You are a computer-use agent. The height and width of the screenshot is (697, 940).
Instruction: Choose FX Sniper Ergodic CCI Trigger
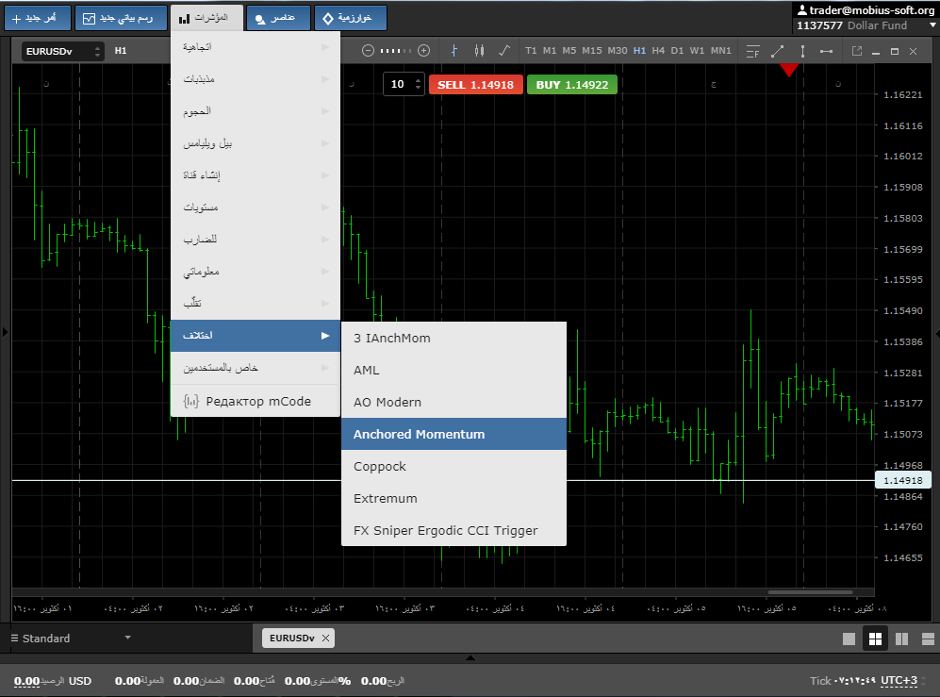tap(454, 530)
